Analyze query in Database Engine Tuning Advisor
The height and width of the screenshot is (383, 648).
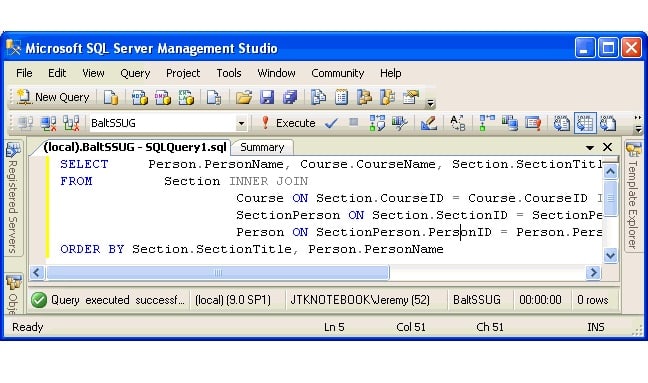coord(400,123)
